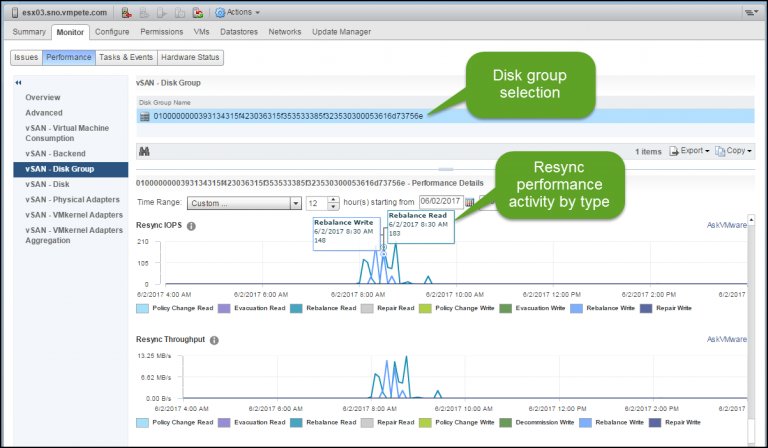768x448 pixels.
Task: Click the AskVMware link for Resync Throughput
Action: pyautogui.click(x=726, y=339)
